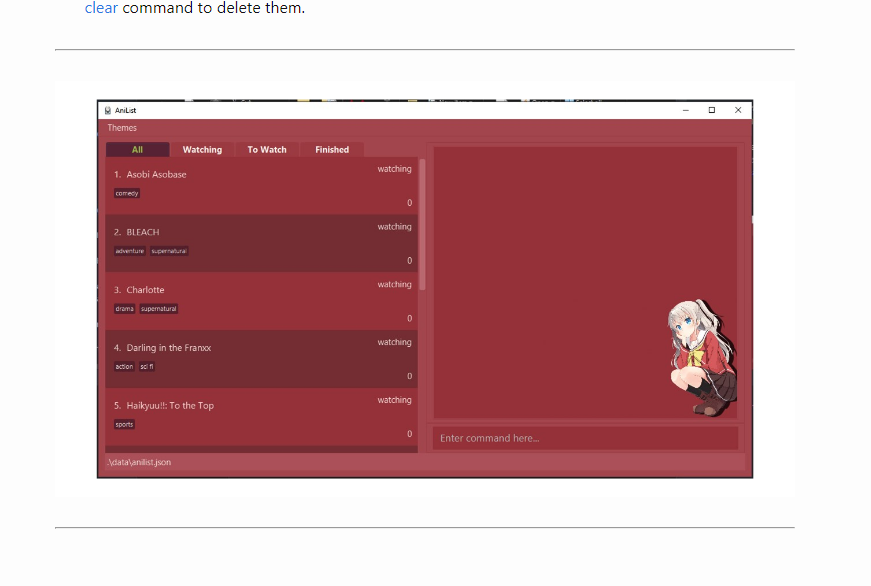871x586 pixels.
Task: Focus the Enter command here field
Action: pos(585,438)
